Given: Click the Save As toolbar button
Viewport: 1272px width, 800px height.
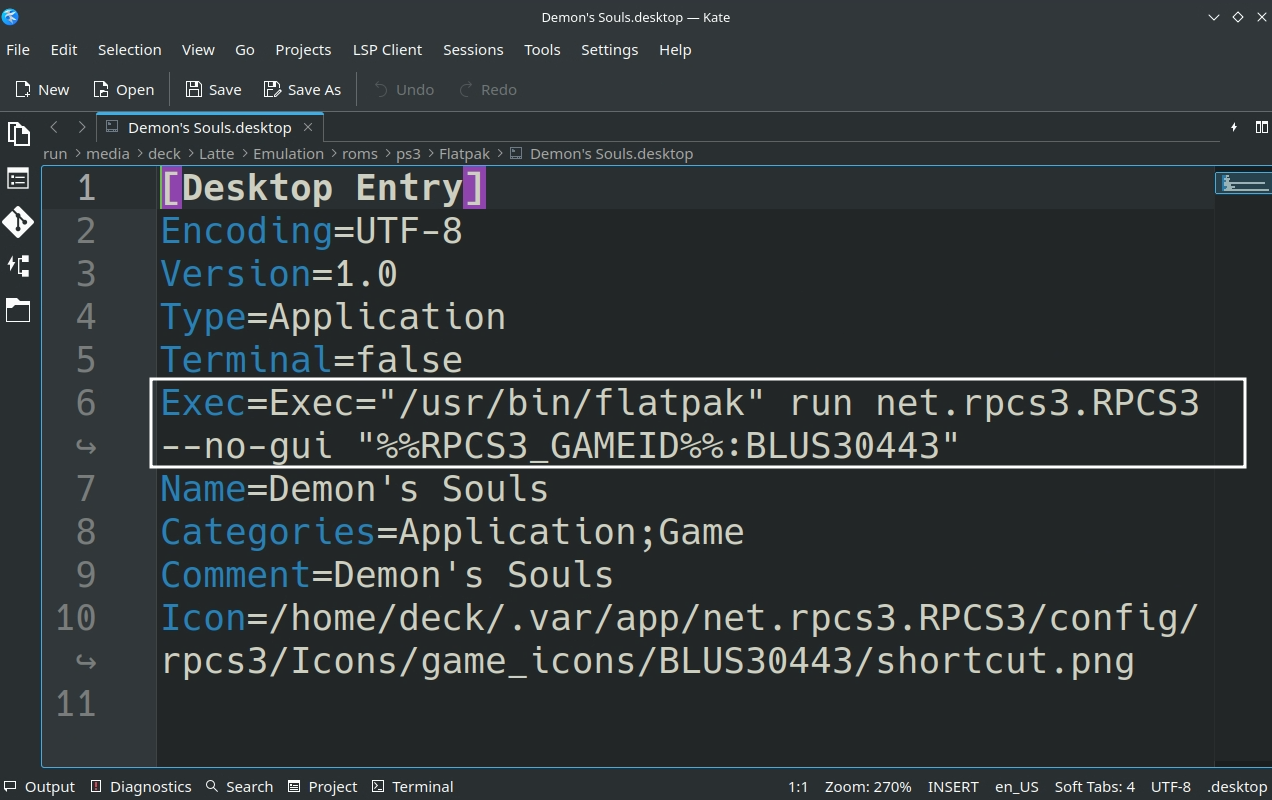Looking at the screenshot, I should 302,89.
